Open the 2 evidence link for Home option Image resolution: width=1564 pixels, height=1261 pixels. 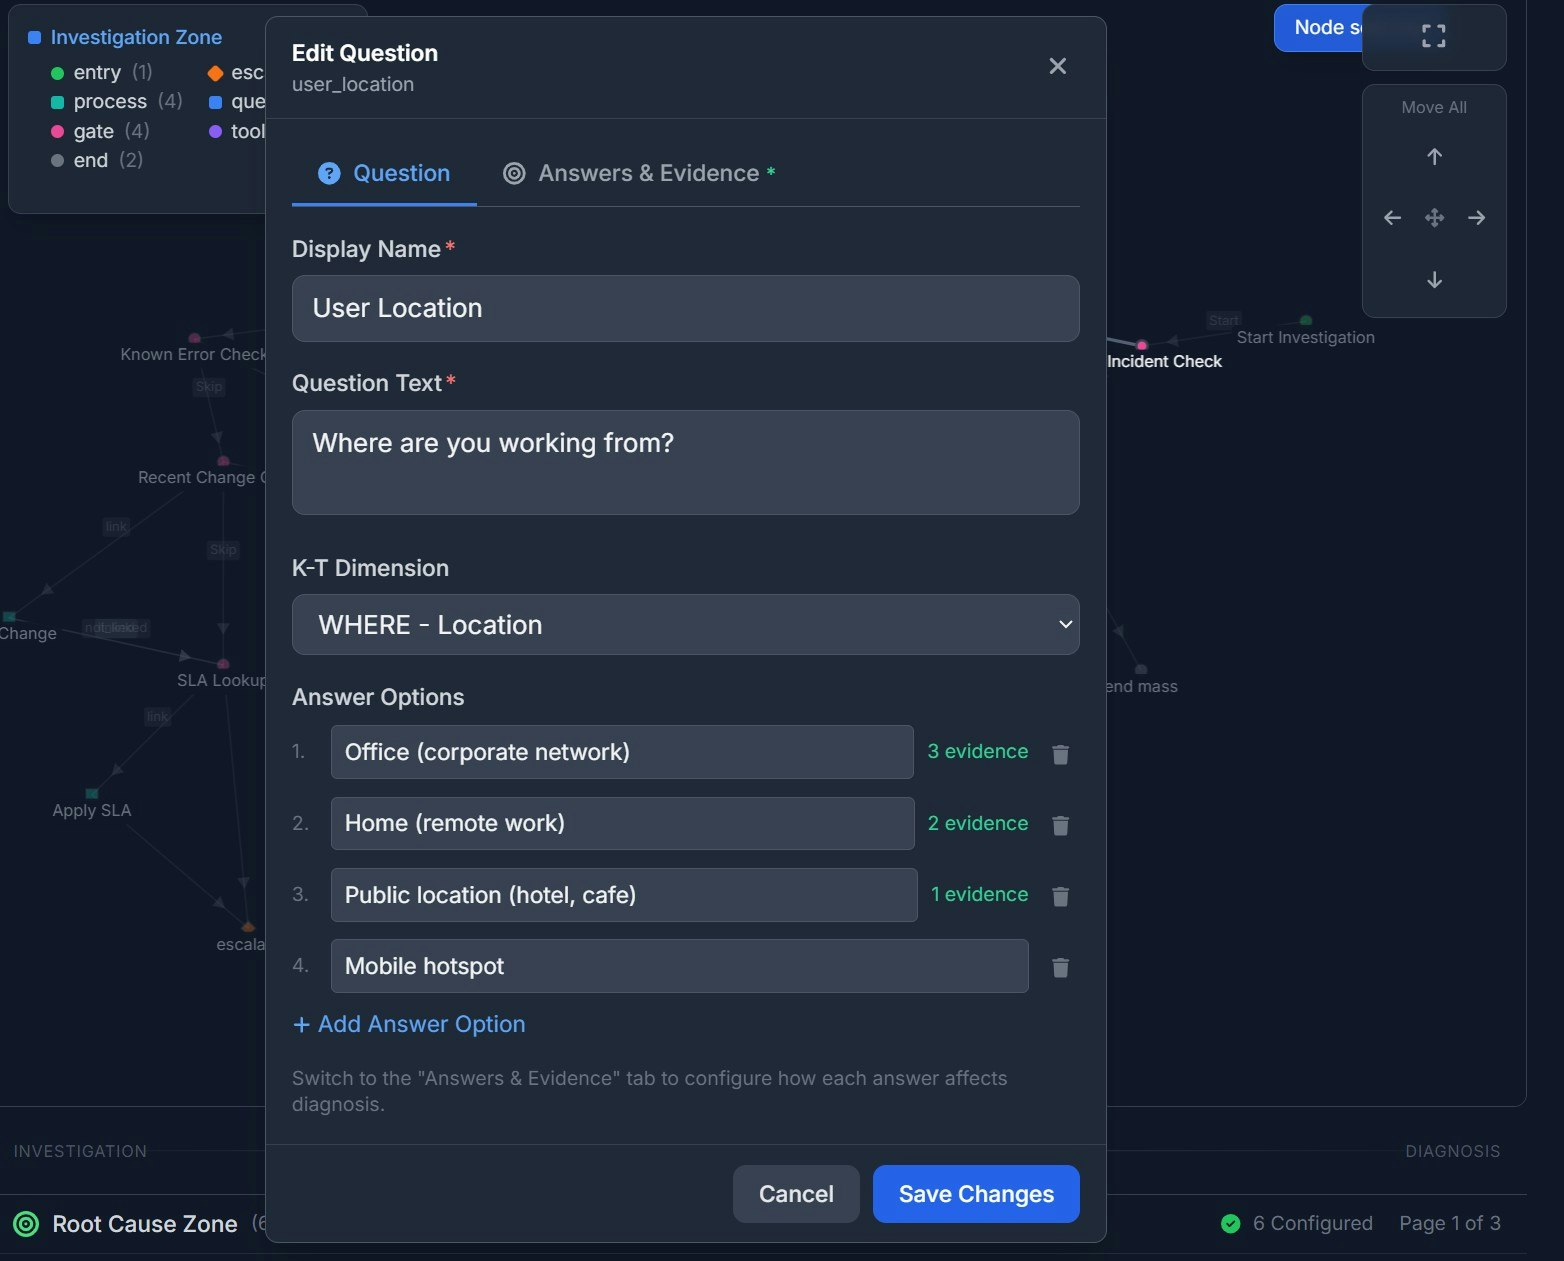[977, 823]
